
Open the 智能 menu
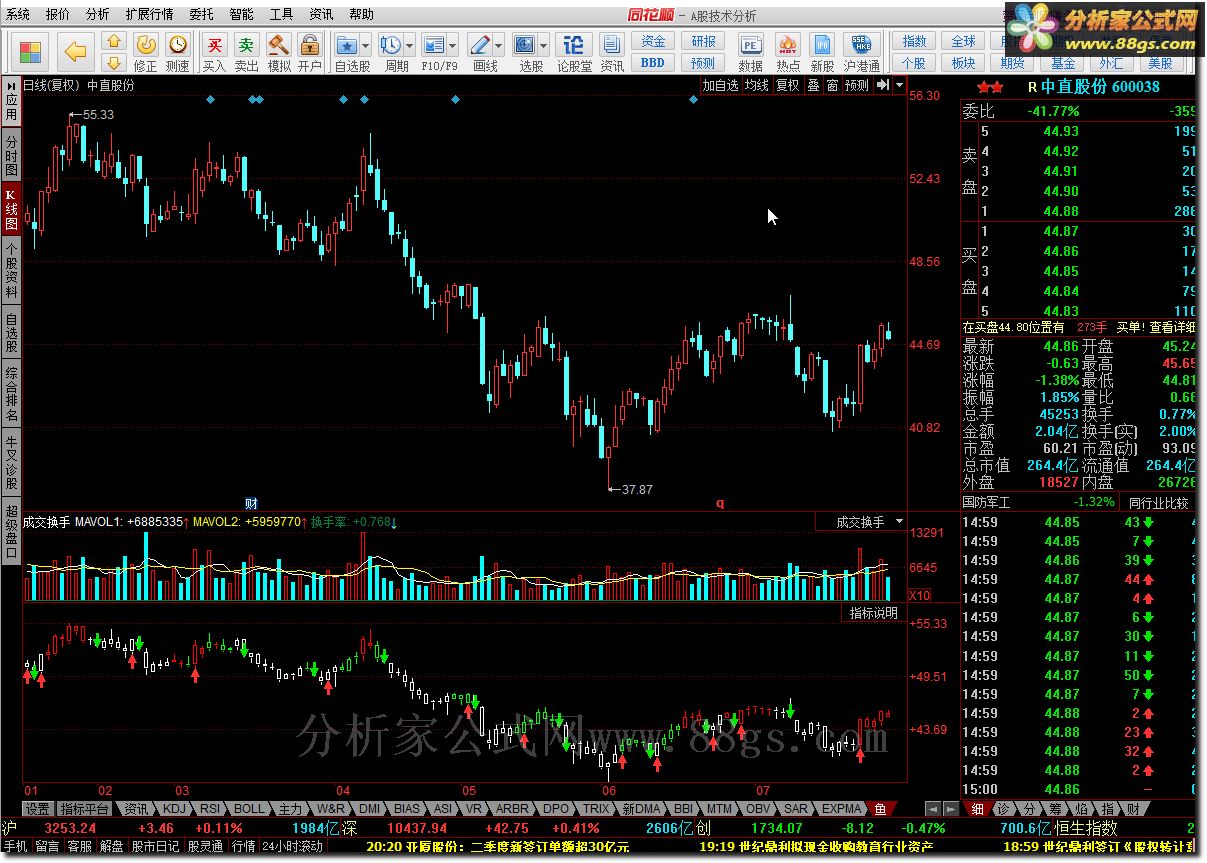click(241, 15)
